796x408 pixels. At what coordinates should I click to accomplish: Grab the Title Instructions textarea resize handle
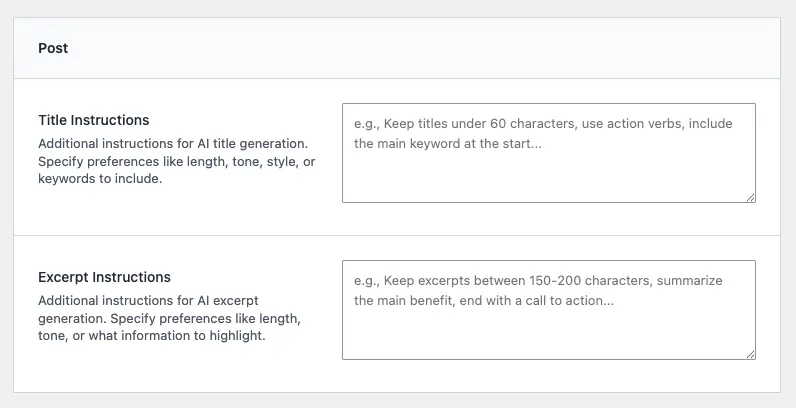[x=750, y=197]
